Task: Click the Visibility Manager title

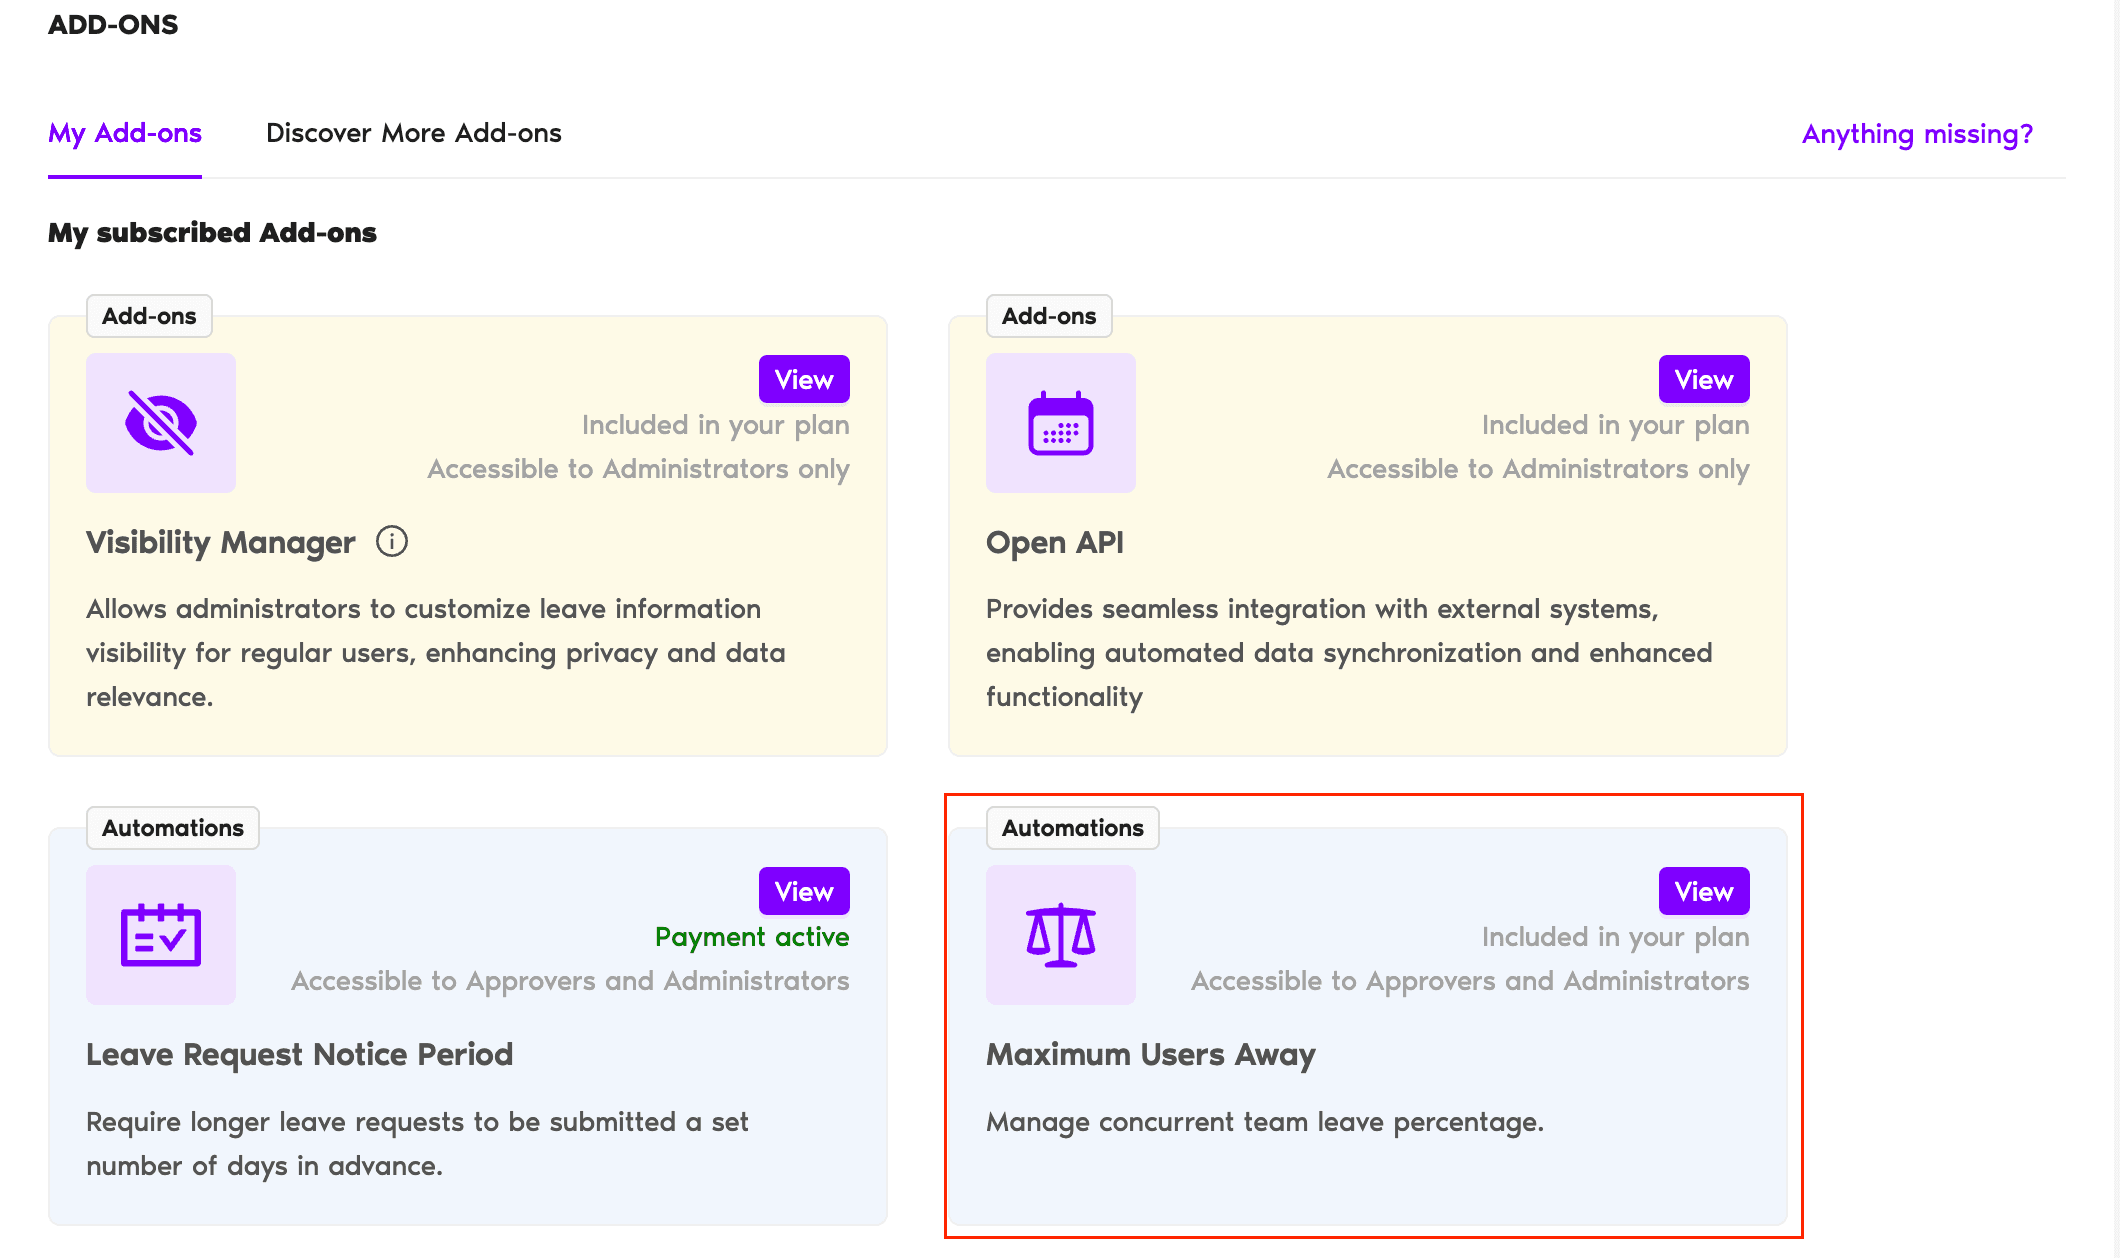Action: click(220, 542)
